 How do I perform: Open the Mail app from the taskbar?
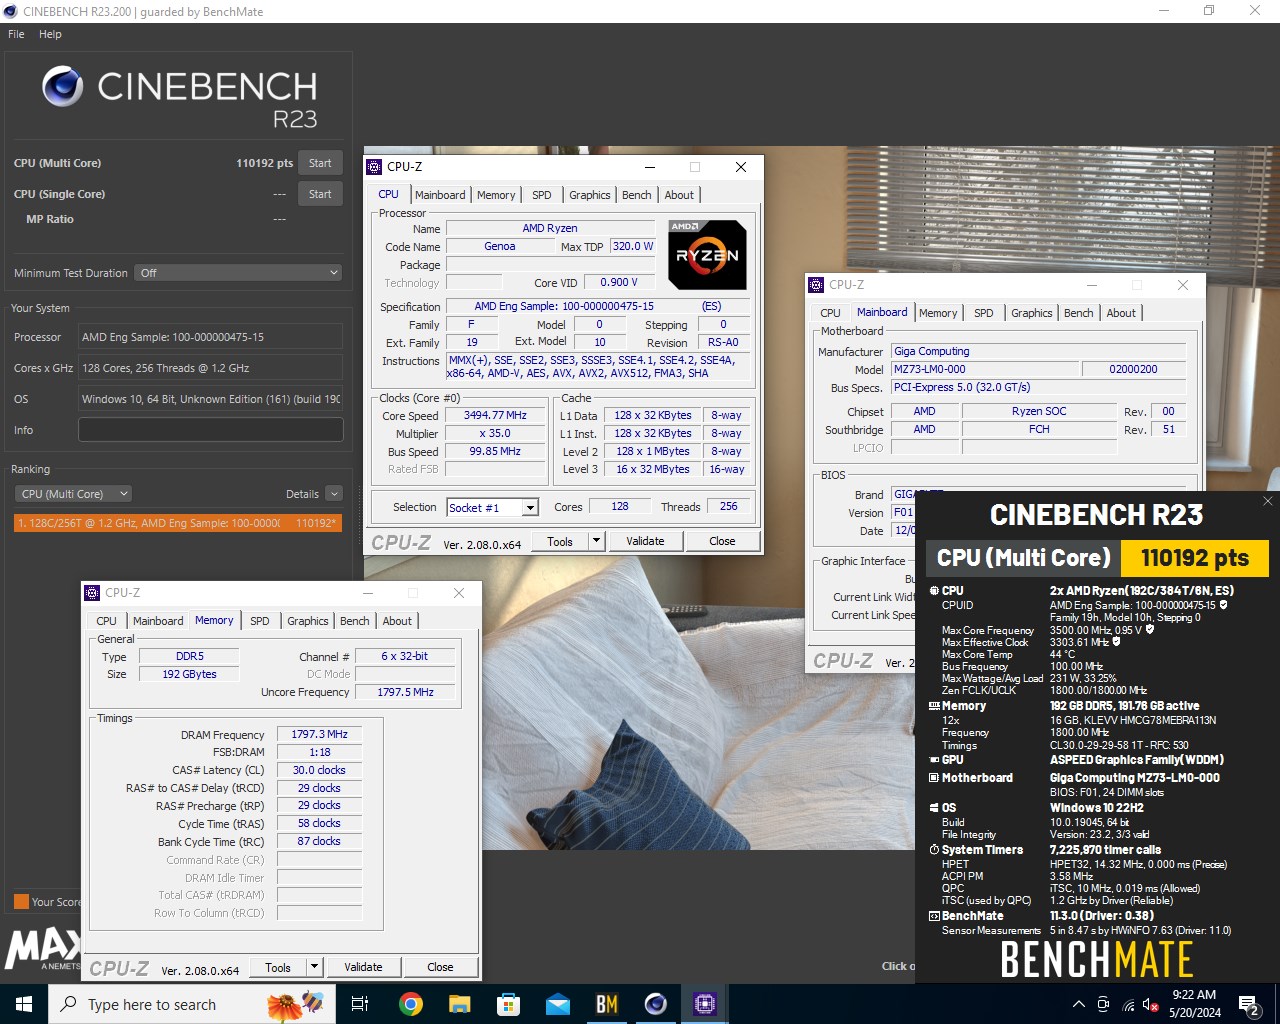pyautogui.click(x=557, y=1004)
